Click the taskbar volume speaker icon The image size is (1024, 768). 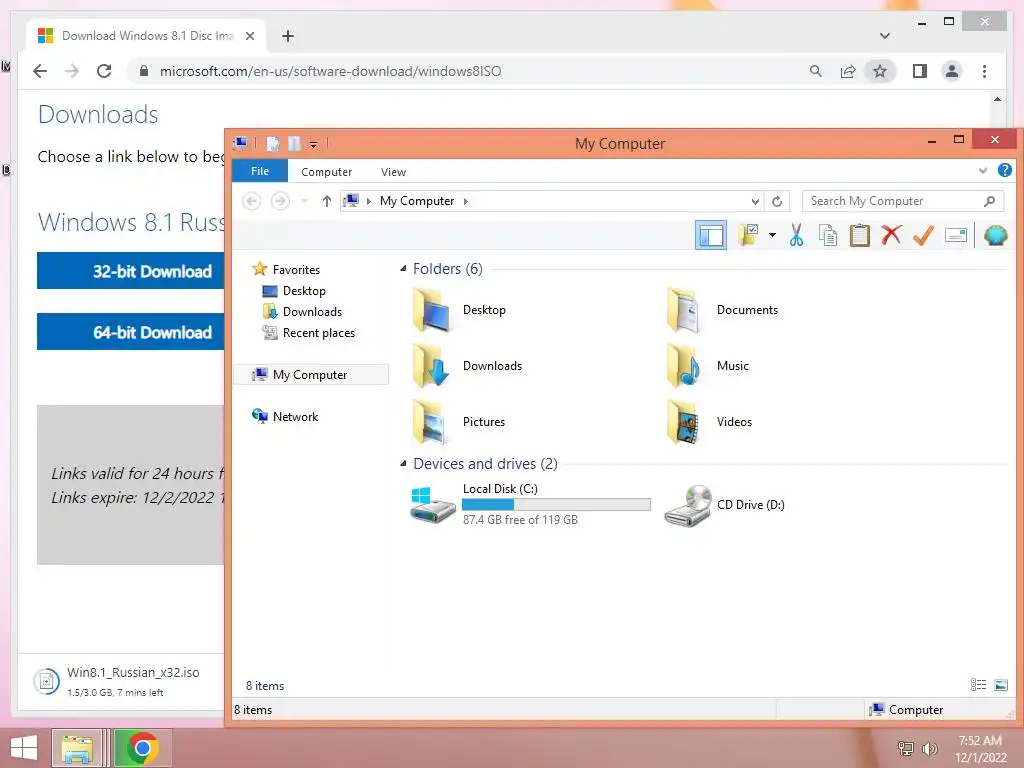(x=929, y=749)
